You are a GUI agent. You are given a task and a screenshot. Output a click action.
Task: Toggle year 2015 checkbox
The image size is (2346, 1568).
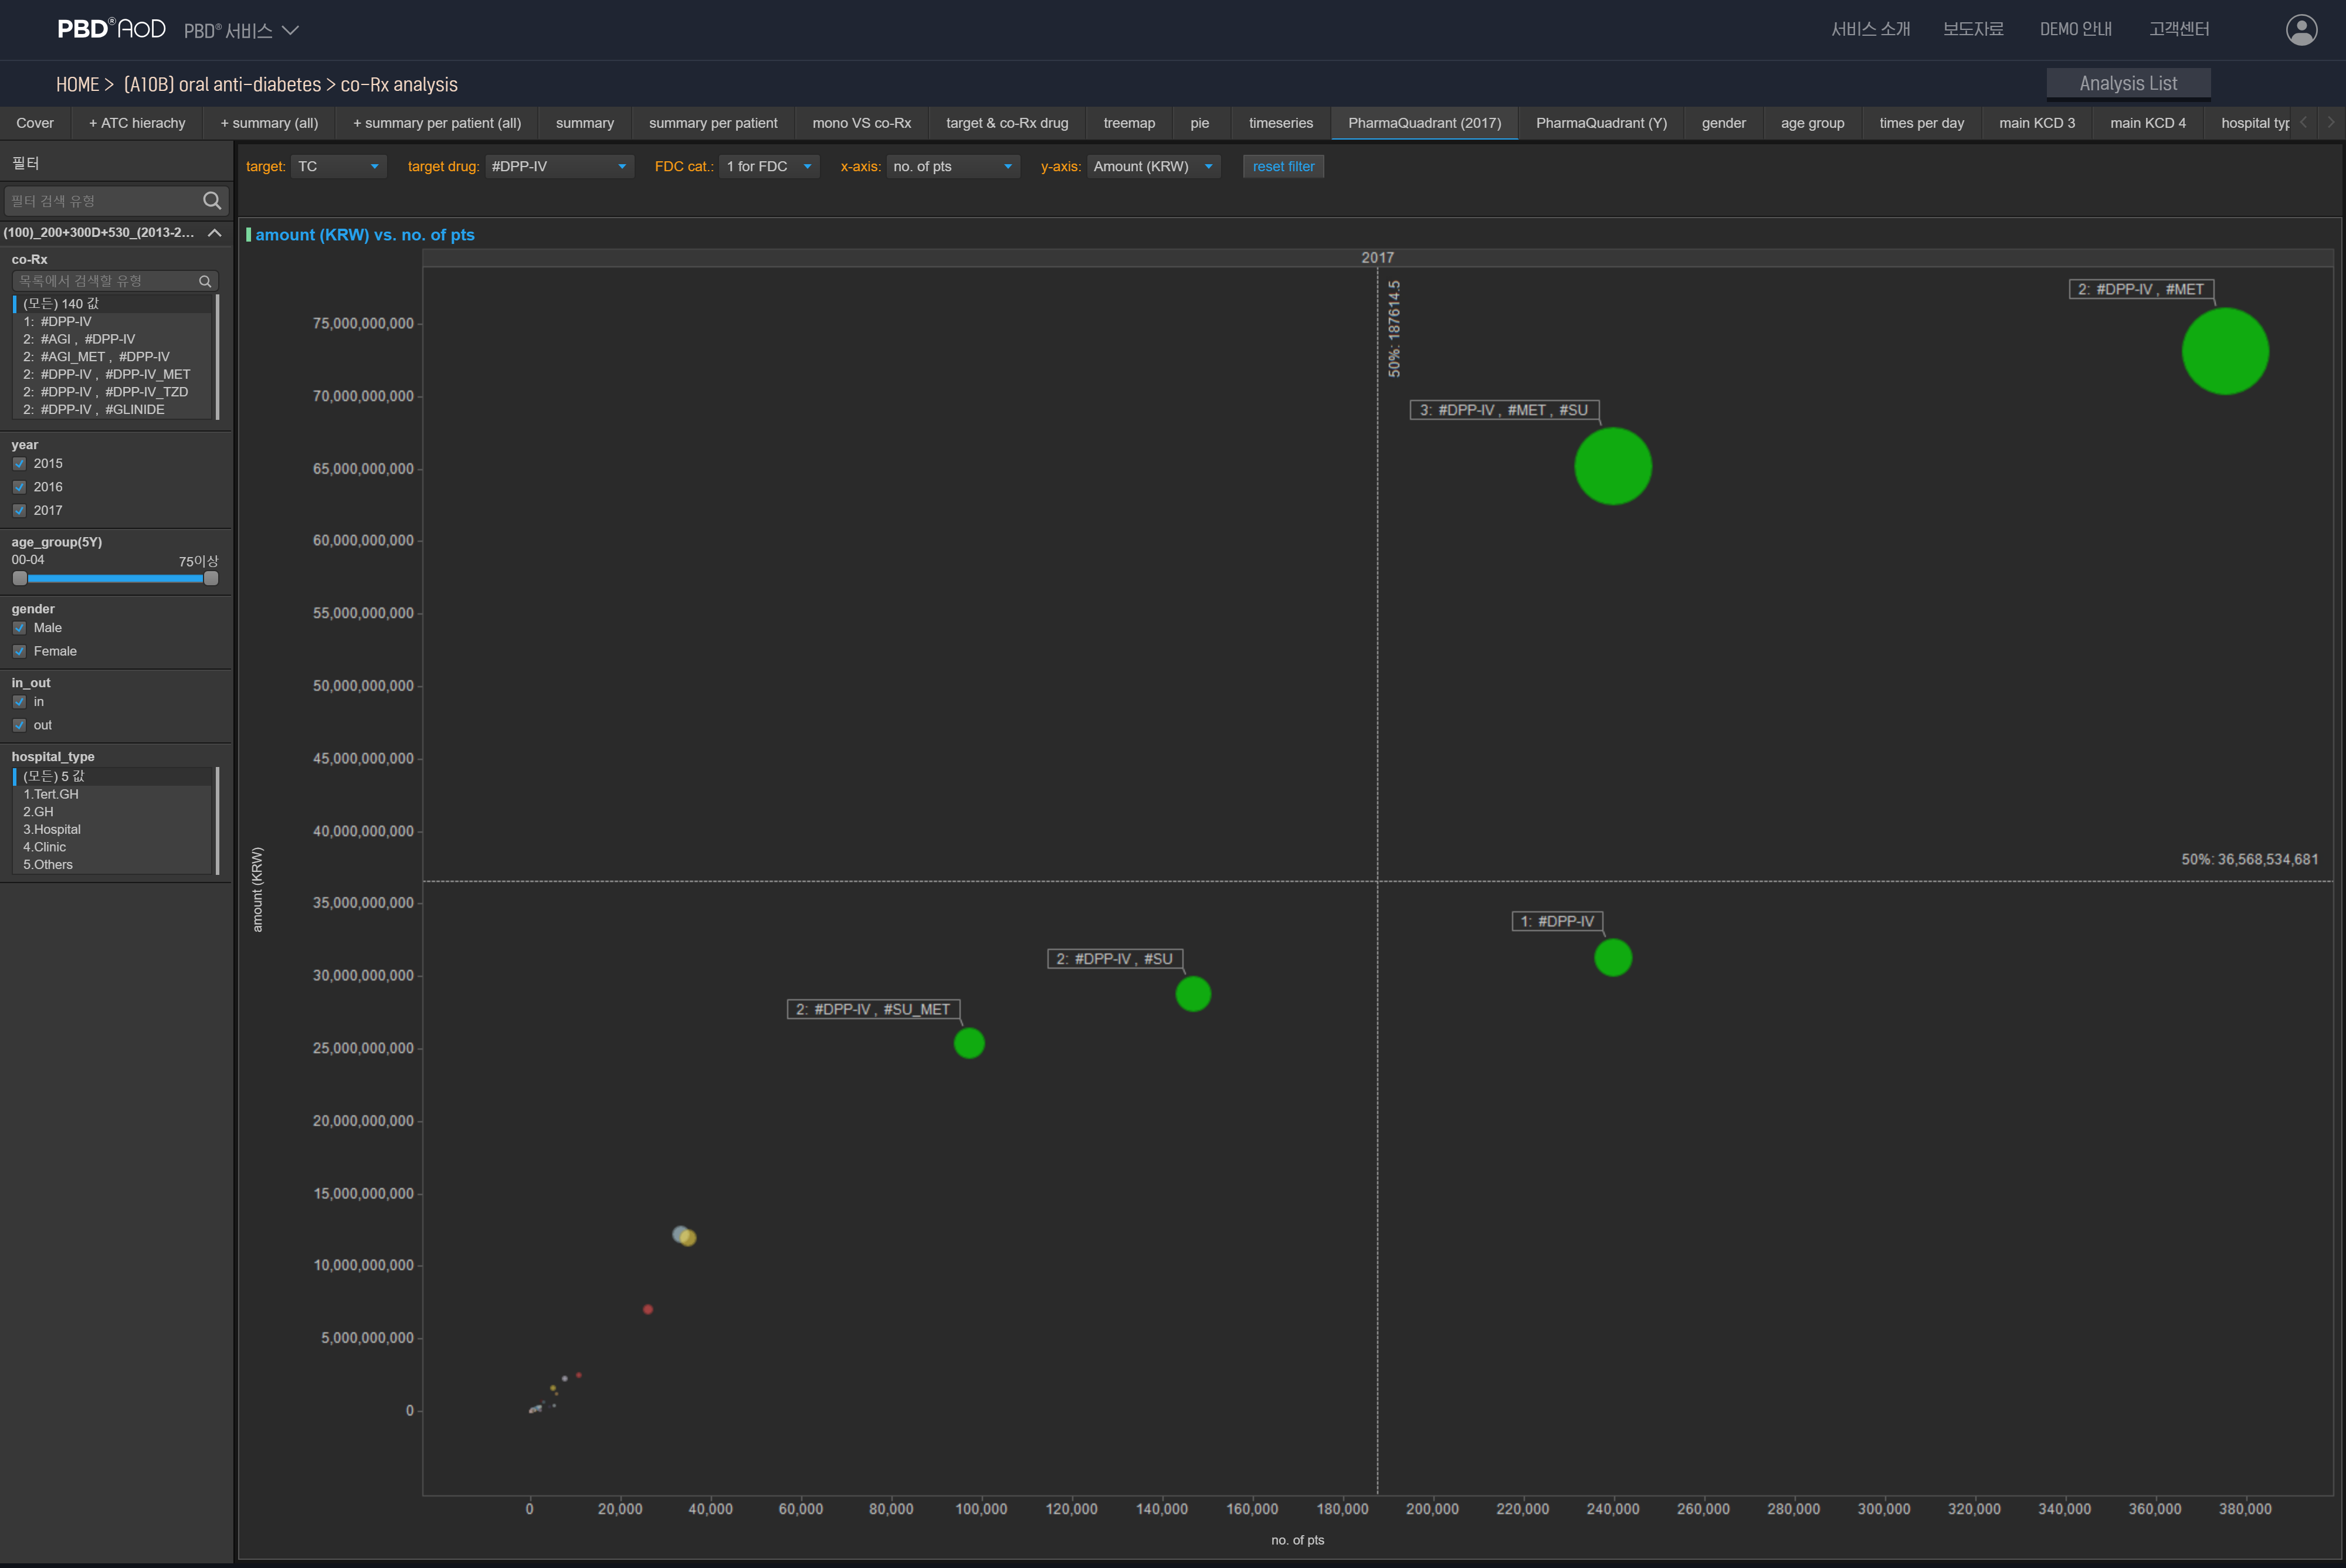19,463
